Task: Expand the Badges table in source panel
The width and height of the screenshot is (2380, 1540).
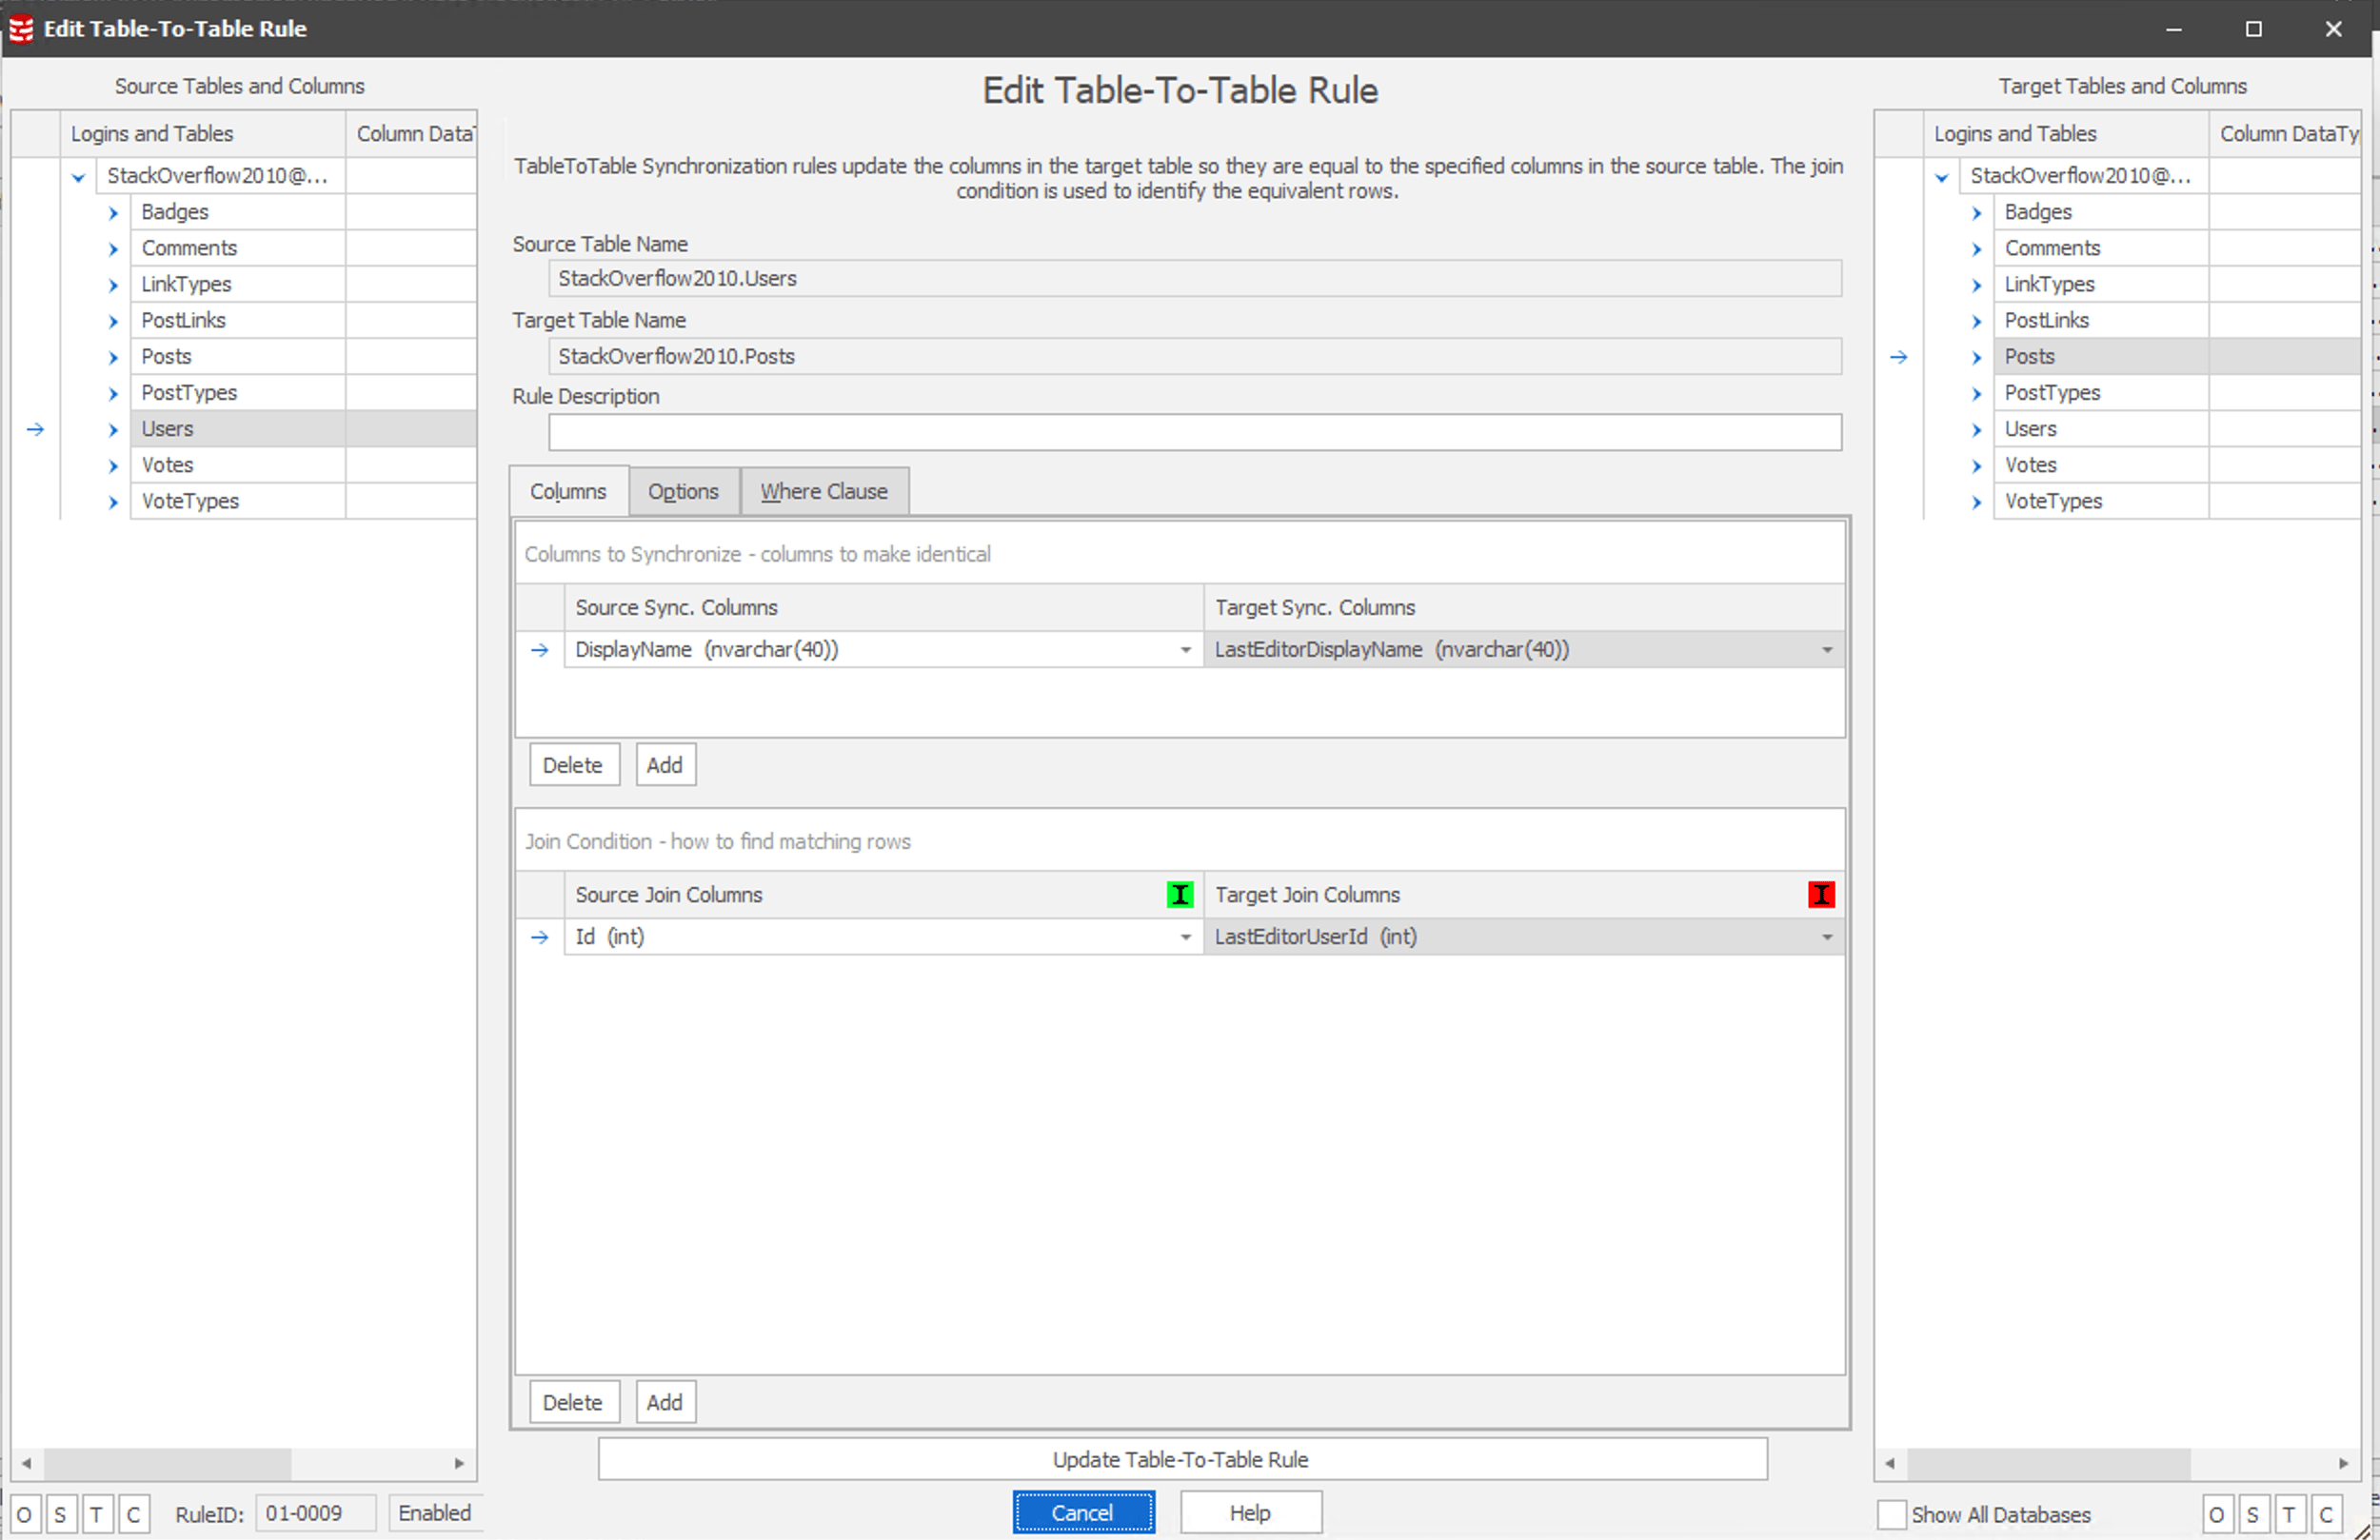Action: pos(112,211)
